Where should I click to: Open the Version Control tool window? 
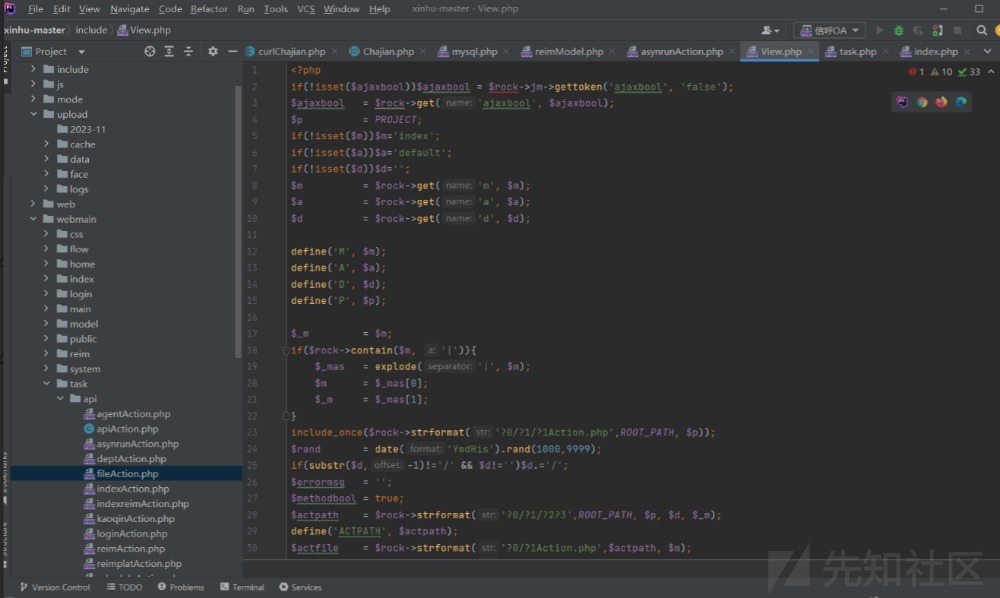[55, 587]
